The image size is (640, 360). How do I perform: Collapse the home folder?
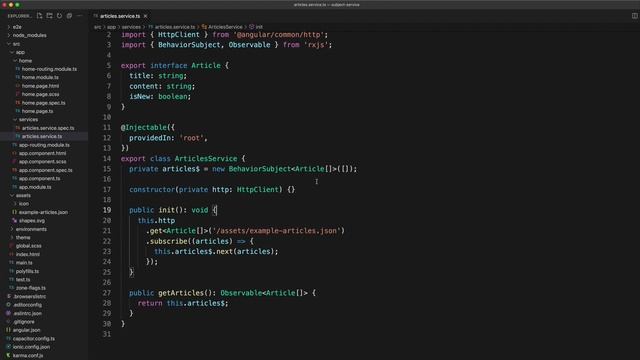tap(25, 60)
